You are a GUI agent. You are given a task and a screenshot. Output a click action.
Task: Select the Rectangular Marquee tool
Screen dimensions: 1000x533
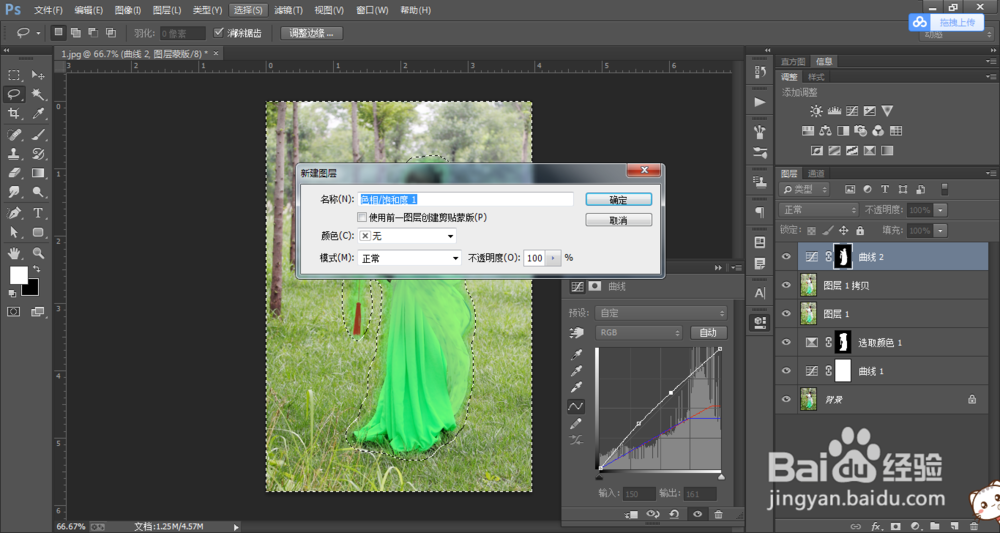pyautogui.click(x=14, y=75)
